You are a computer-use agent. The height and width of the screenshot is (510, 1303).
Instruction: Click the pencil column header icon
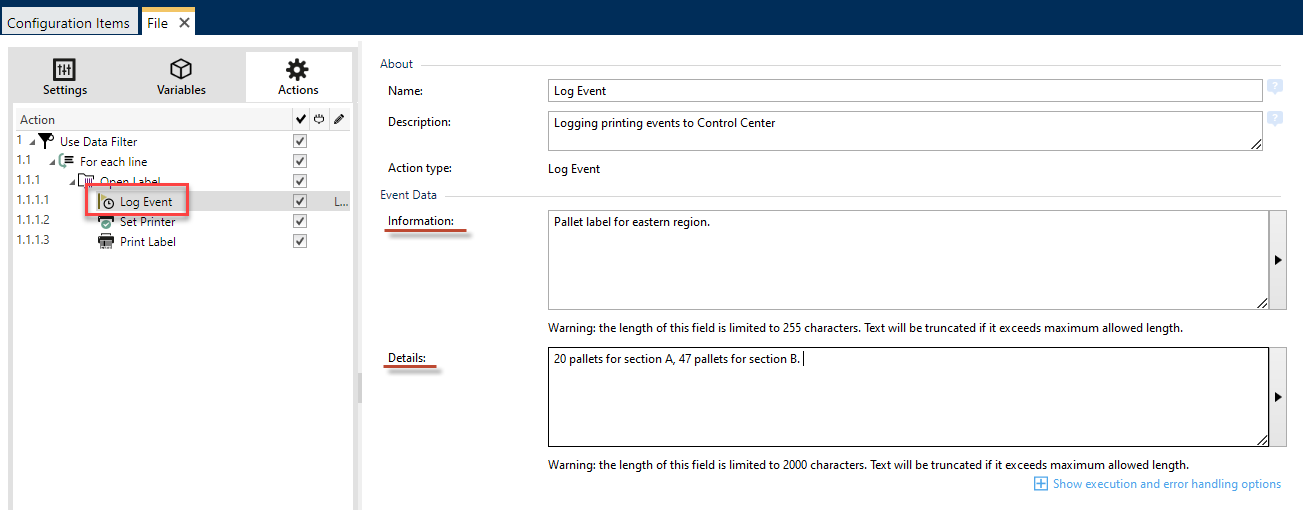[339, 120]
